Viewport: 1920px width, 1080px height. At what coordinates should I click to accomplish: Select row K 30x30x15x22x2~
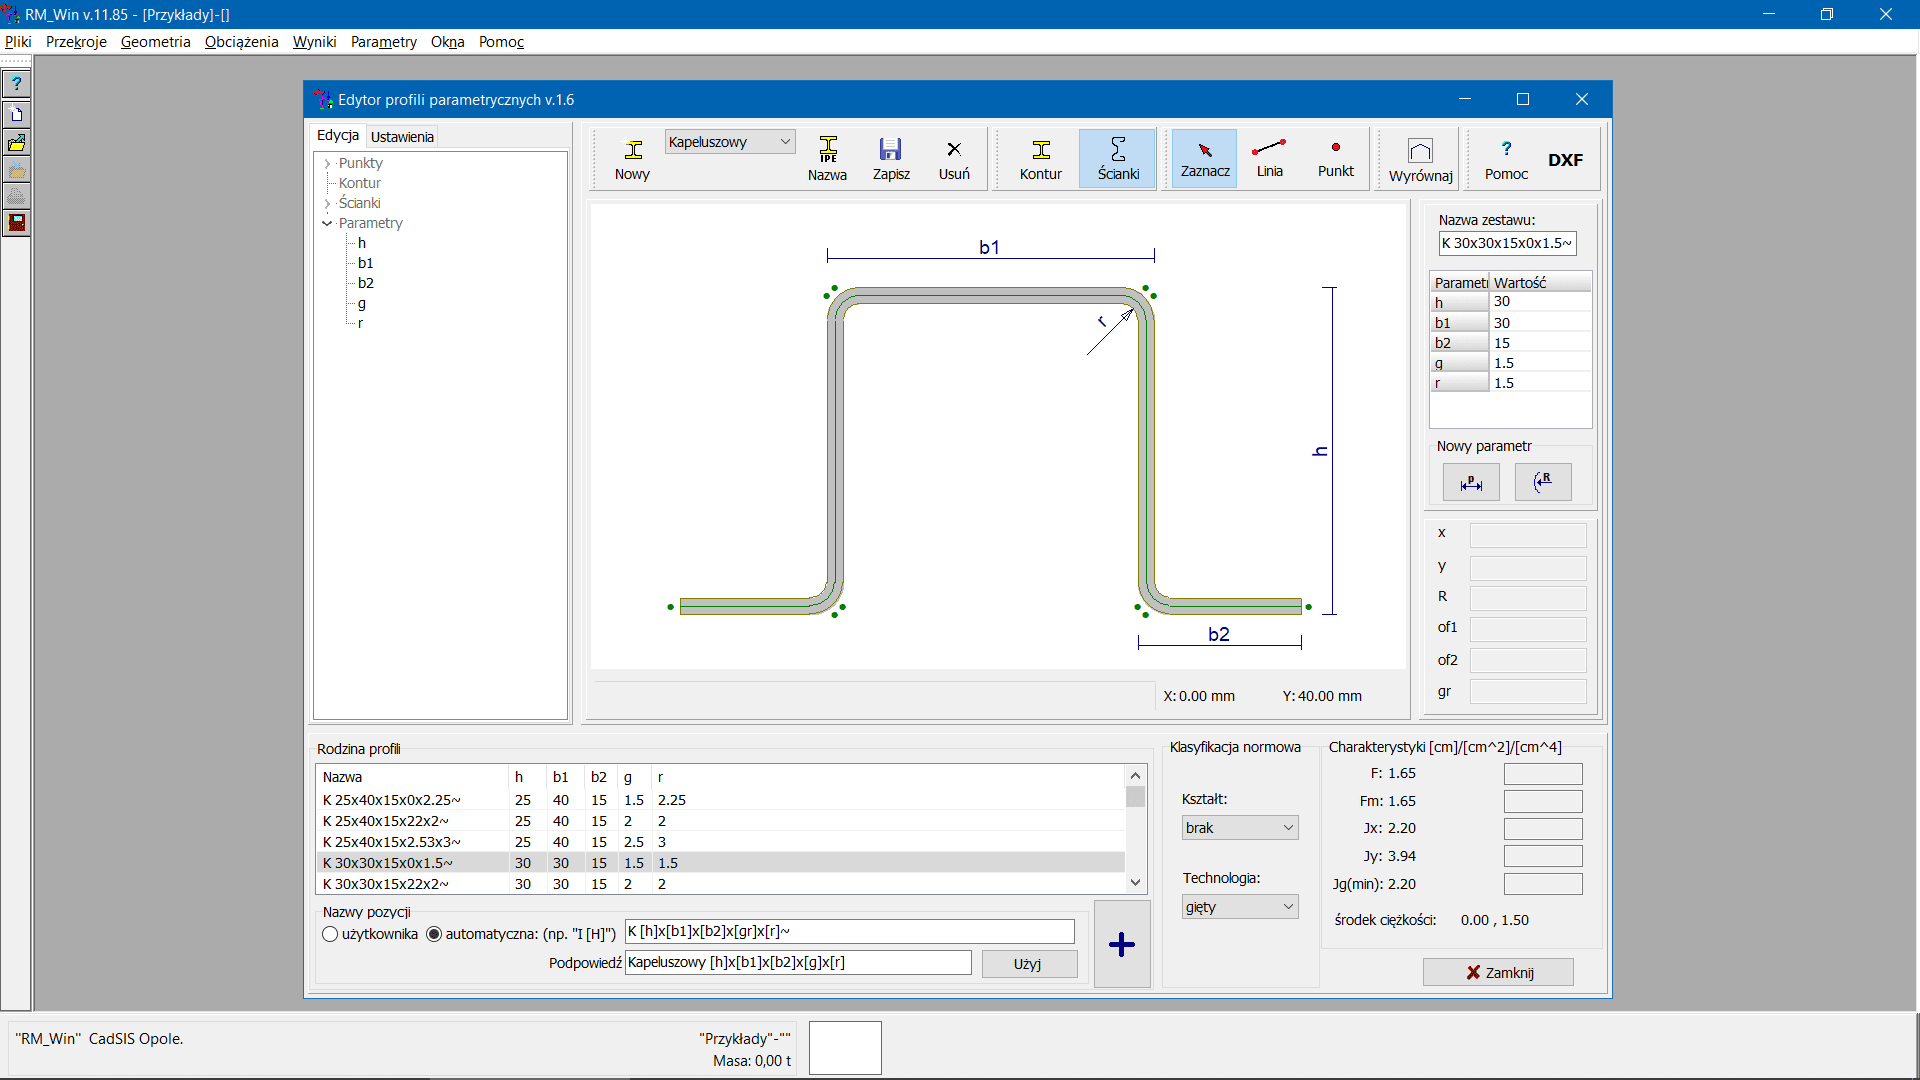[x=720, y=884]
